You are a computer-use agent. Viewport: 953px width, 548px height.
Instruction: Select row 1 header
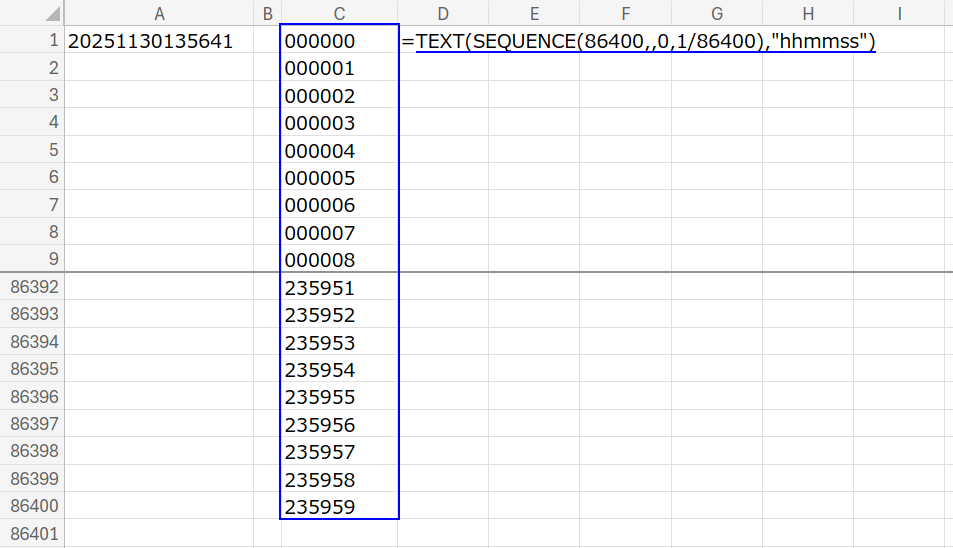click(32, 42)
